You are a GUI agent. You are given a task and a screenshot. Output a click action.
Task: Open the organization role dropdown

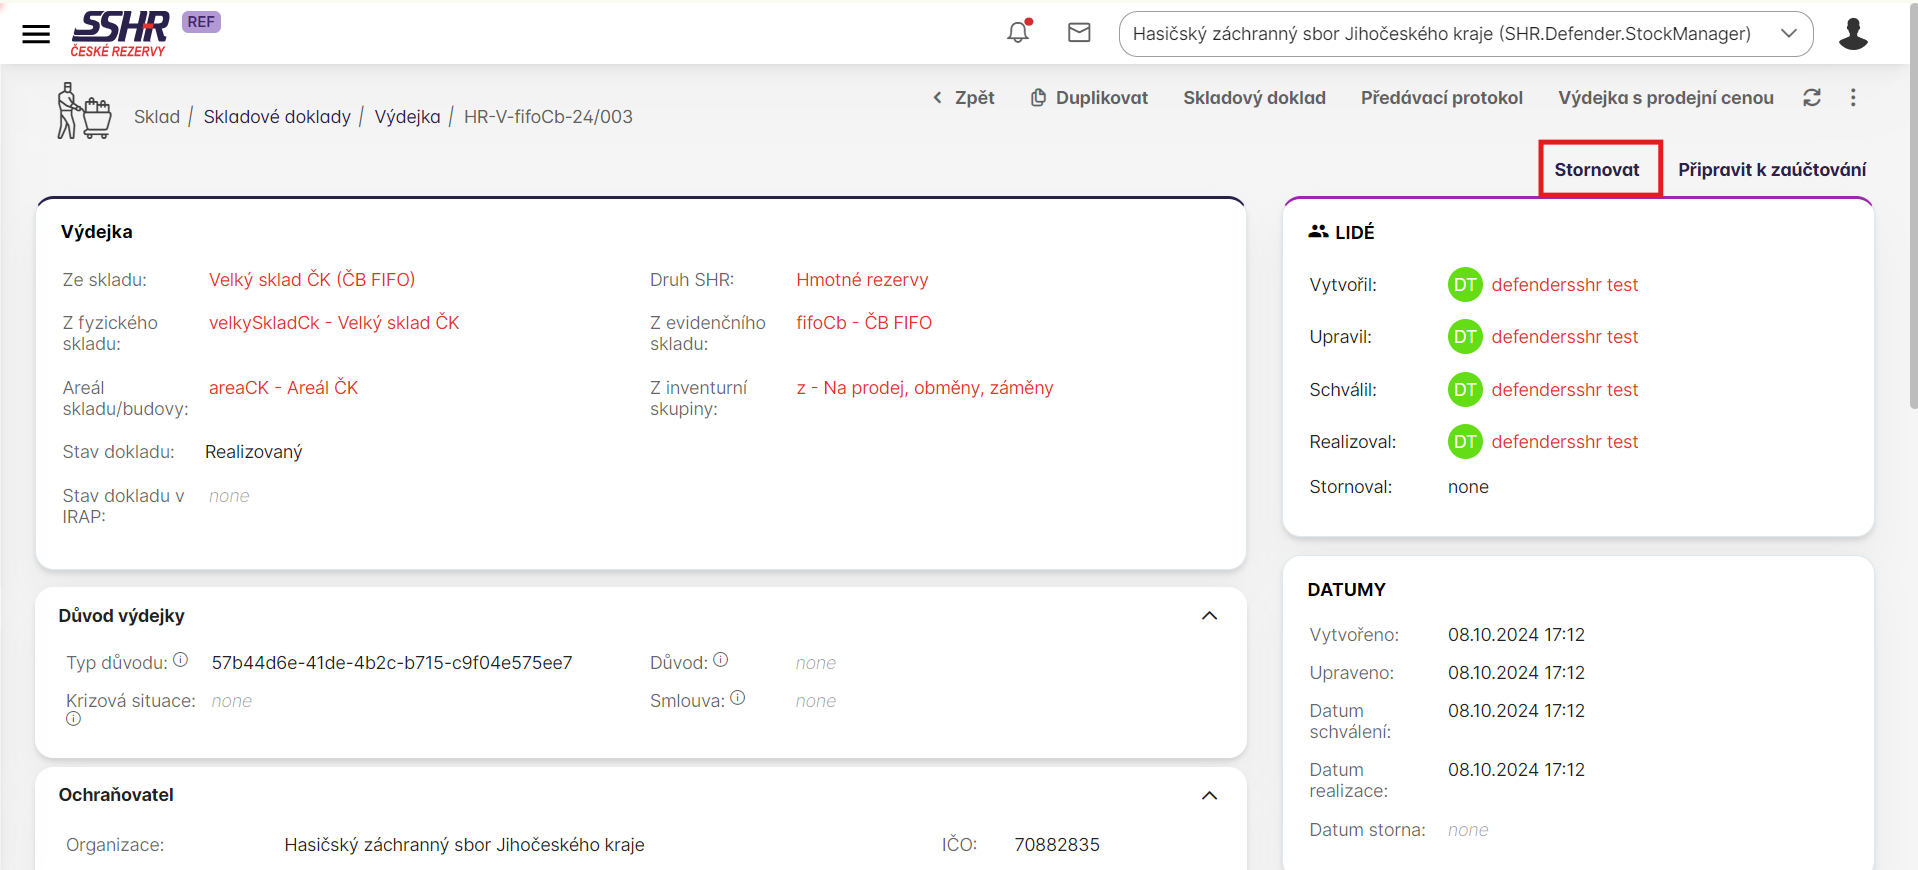pyautogui.click(x=1465, y=34)
